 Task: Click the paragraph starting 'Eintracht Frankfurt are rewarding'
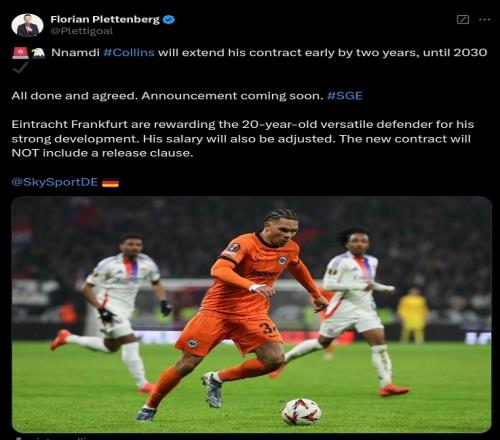243,139
